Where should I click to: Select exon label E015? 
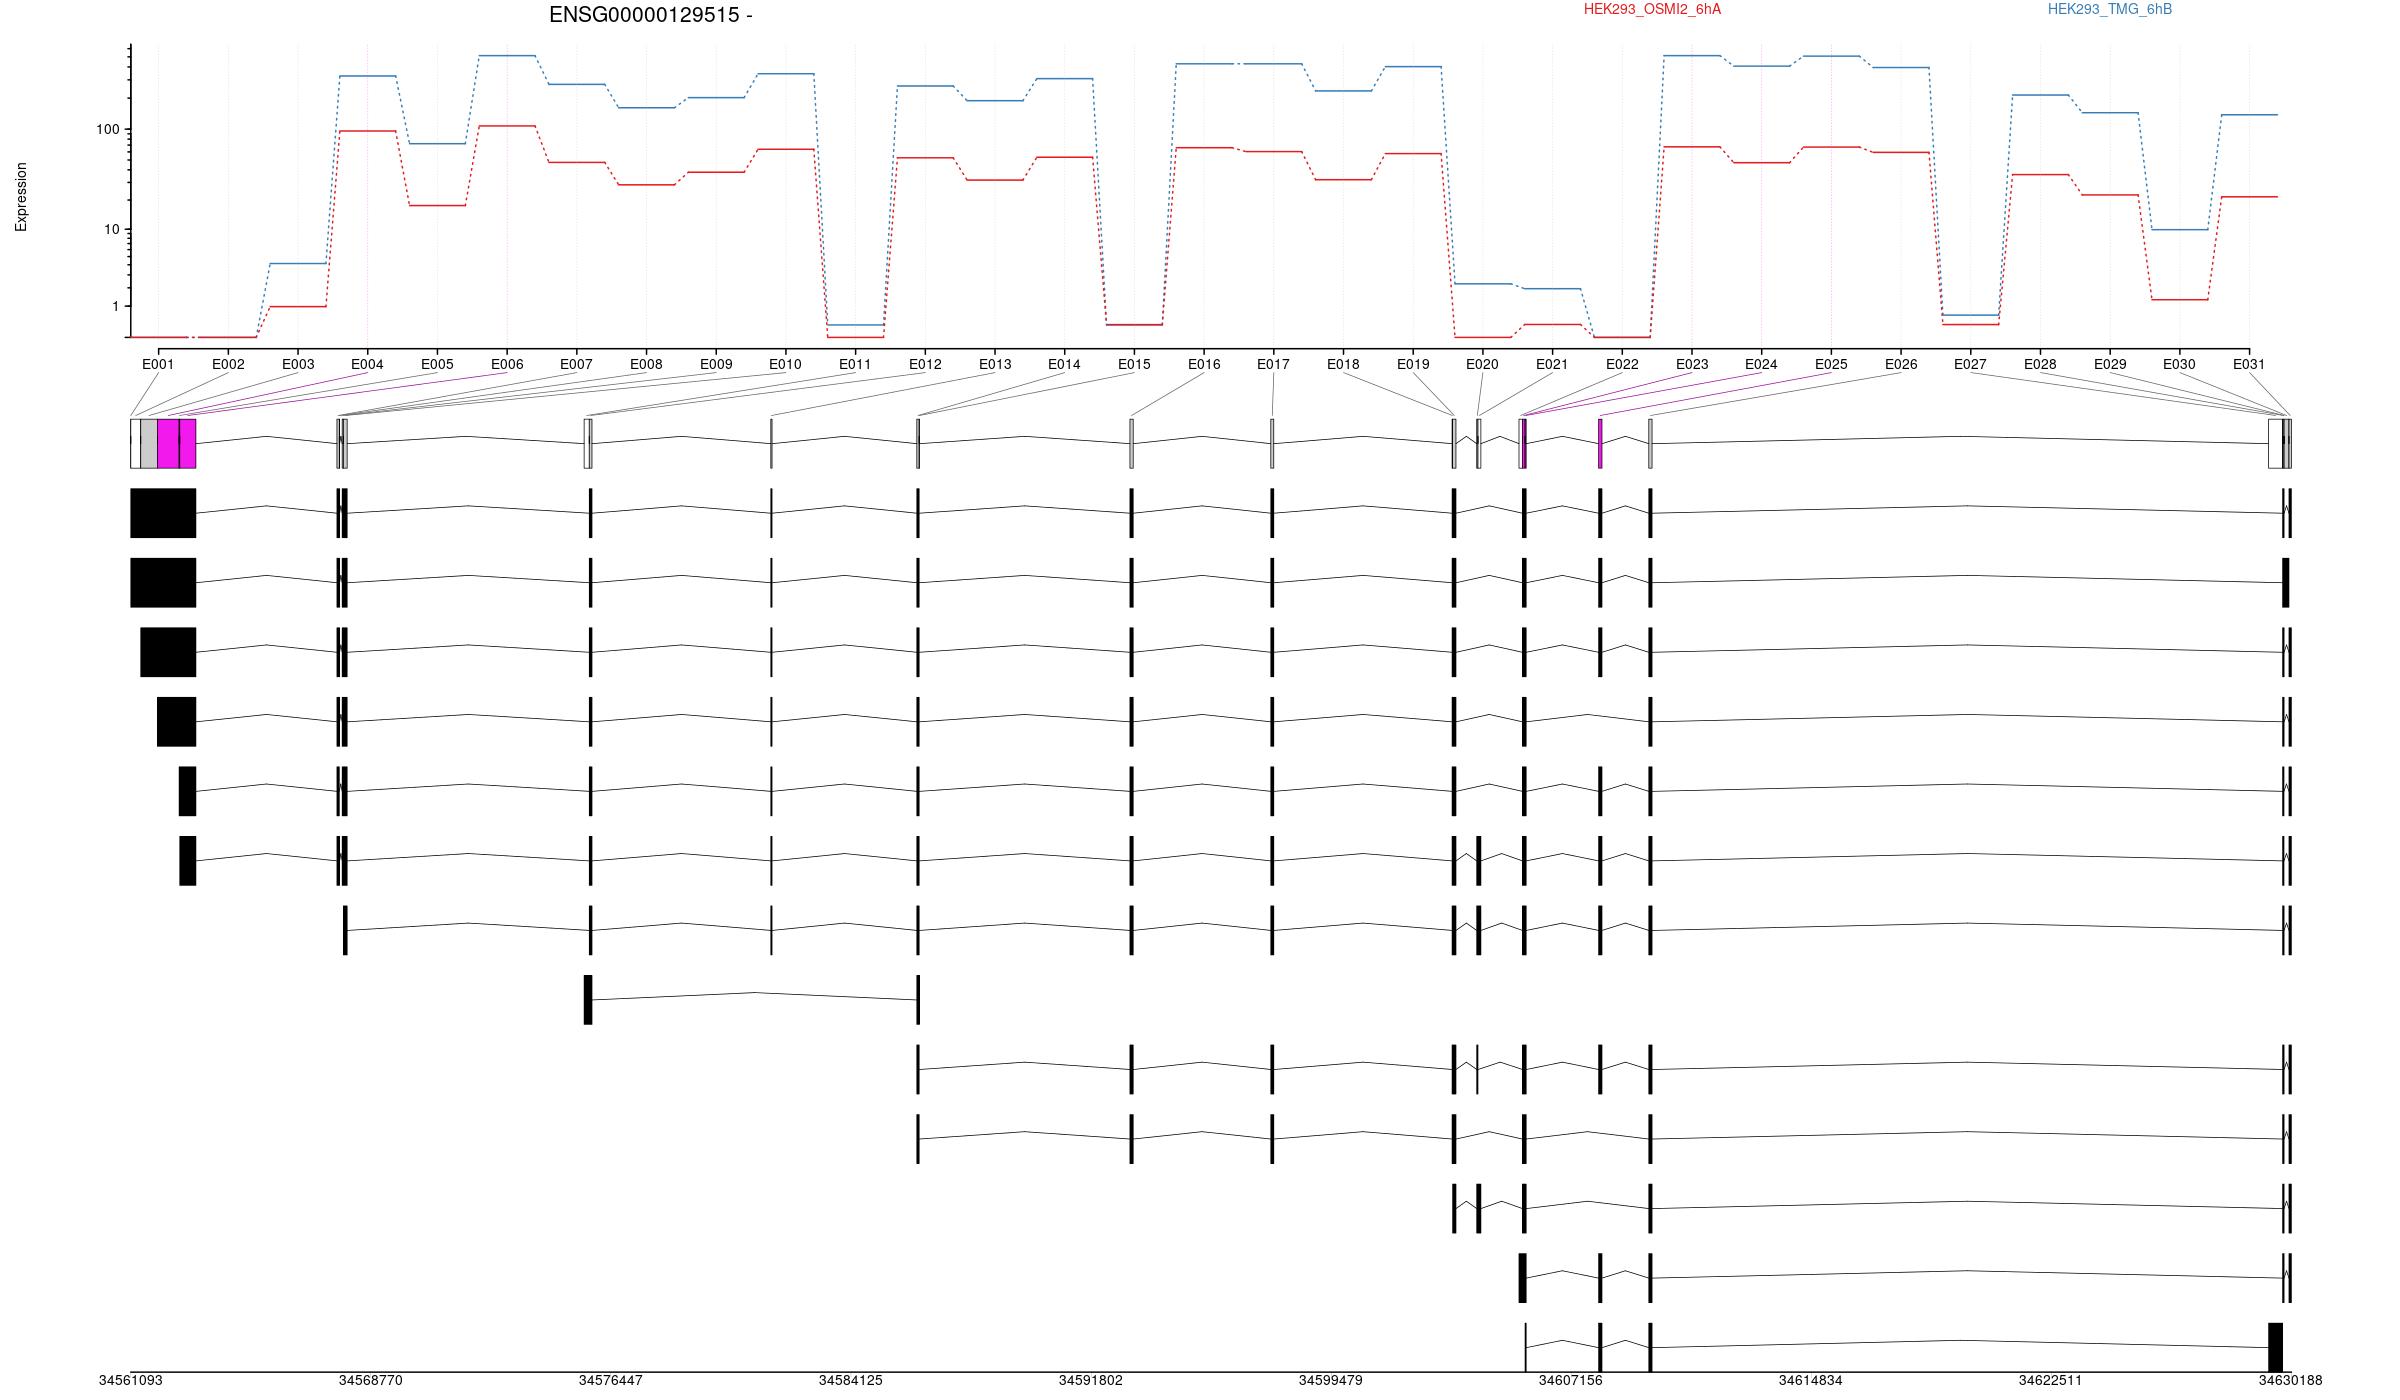(x=1134, y=364)
